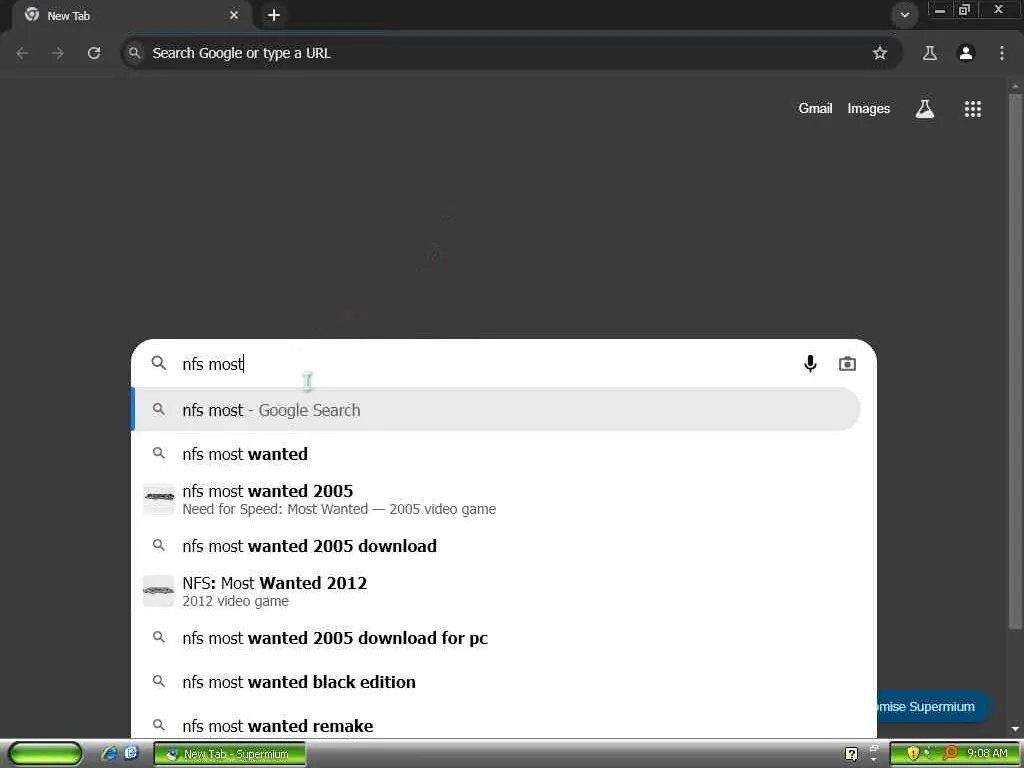Image resolution: width=1024 pixels, height=768 pixels.
Task: Open the green Start button
Action: pos(45,754)
